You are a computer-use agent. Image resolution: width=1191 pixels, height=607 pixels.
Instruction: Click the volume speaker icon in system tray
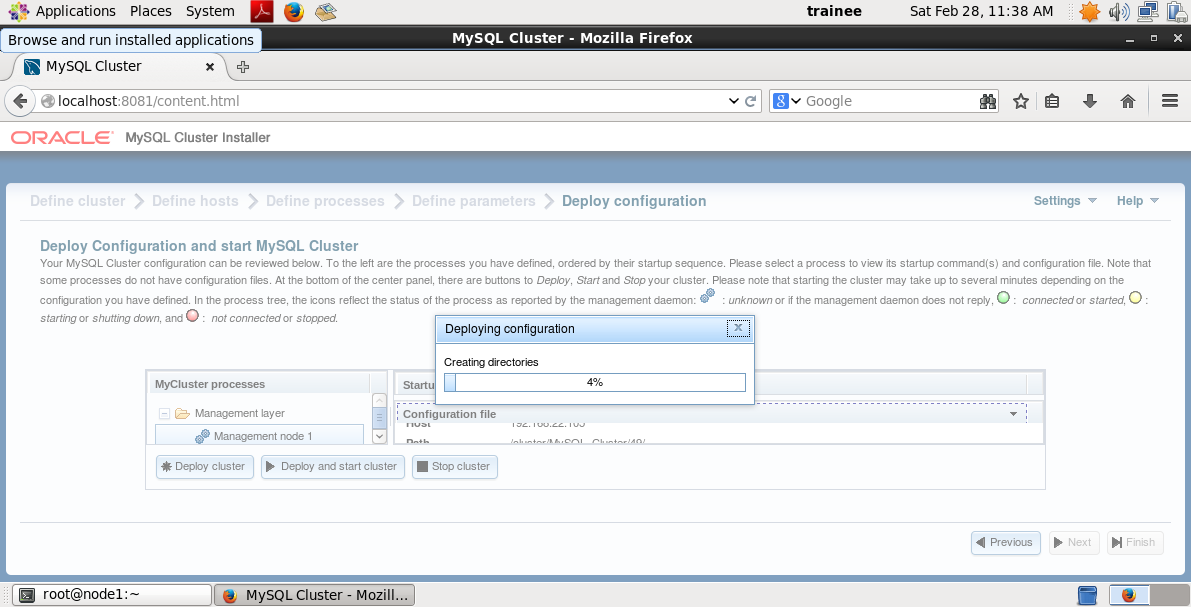pyautogui.click(x=1118, y=12)
